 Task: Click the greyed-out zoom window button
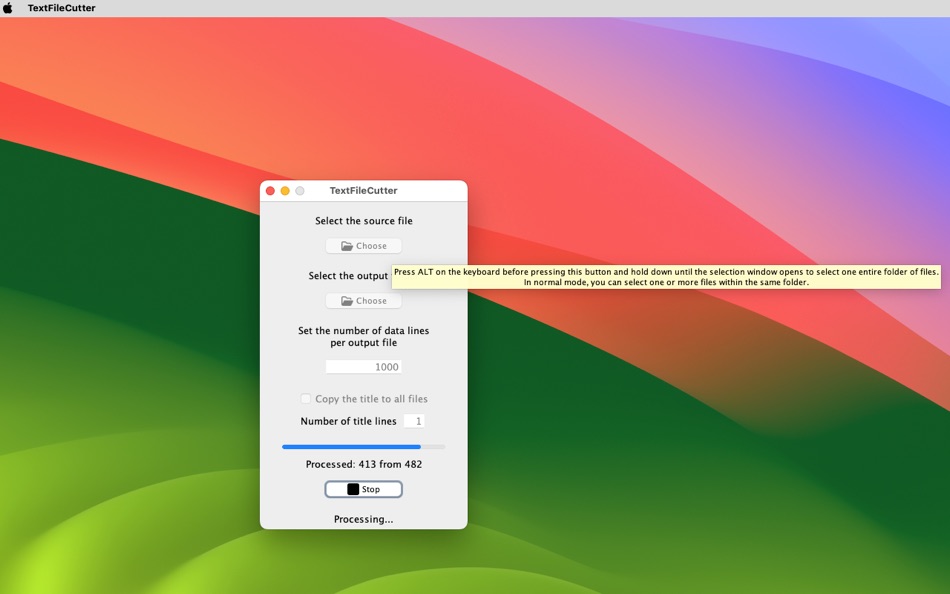pyautogui.click(x=299, y=190)
